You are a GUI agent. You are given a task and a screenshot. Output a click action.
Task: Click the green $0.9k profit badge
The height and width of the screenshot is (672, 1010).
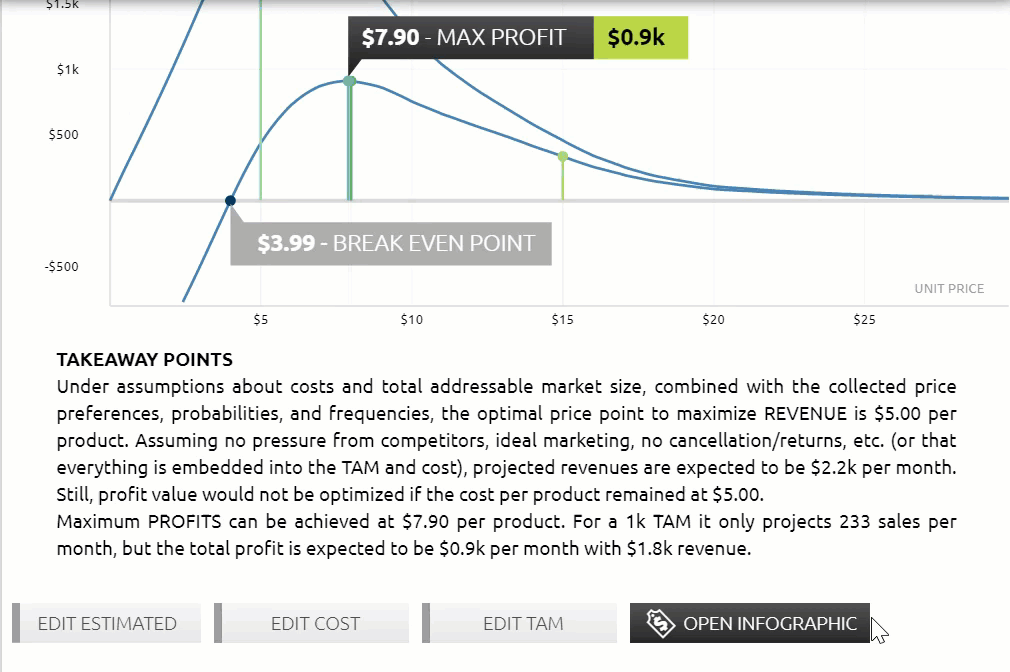tap(640, 37)
